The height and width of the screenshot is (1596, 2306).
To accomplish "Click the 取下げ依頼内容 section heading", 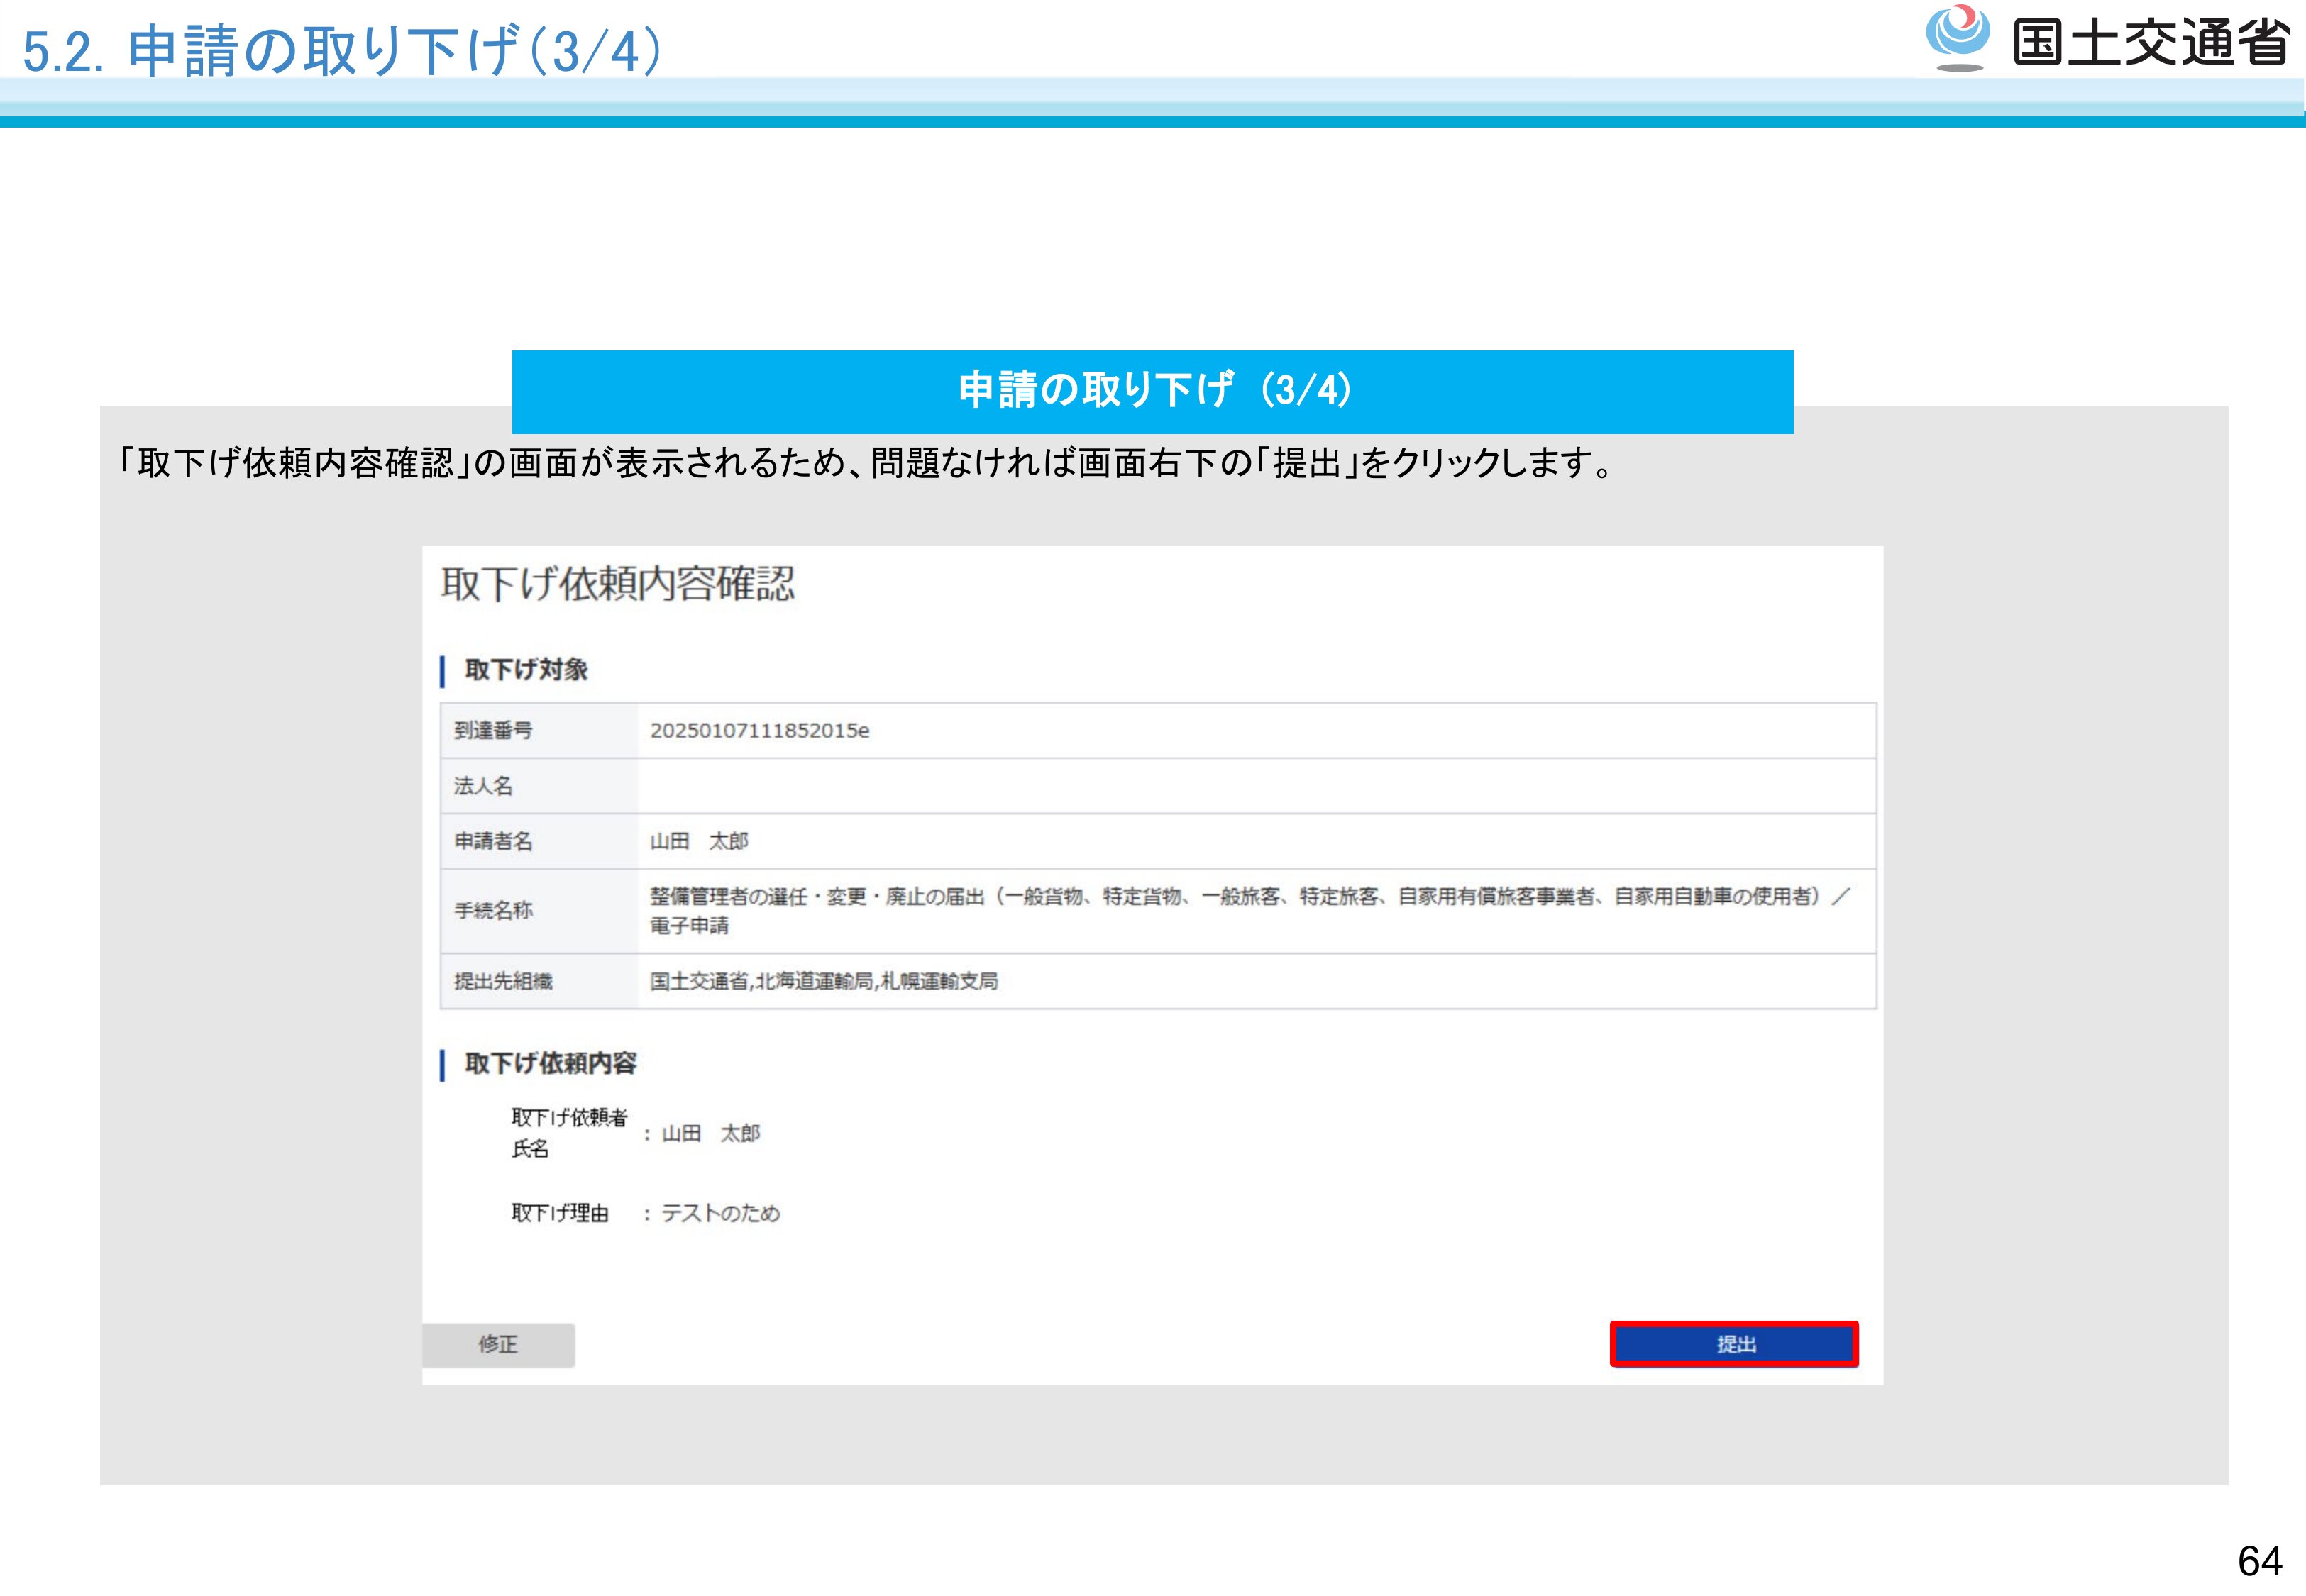I will pos(550,1063).
